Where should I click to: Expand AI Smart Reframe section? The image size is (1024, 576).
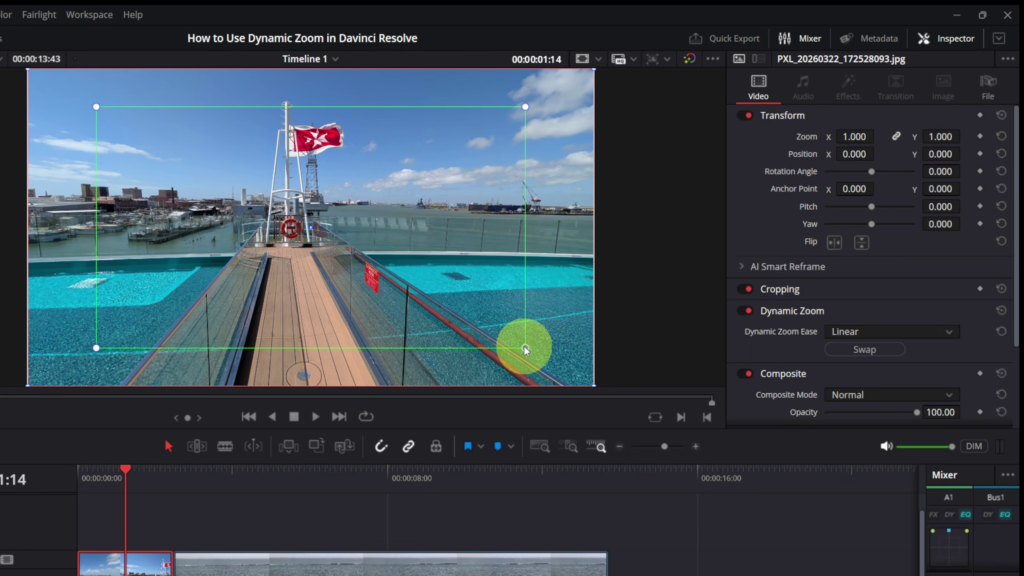[742, 266]
